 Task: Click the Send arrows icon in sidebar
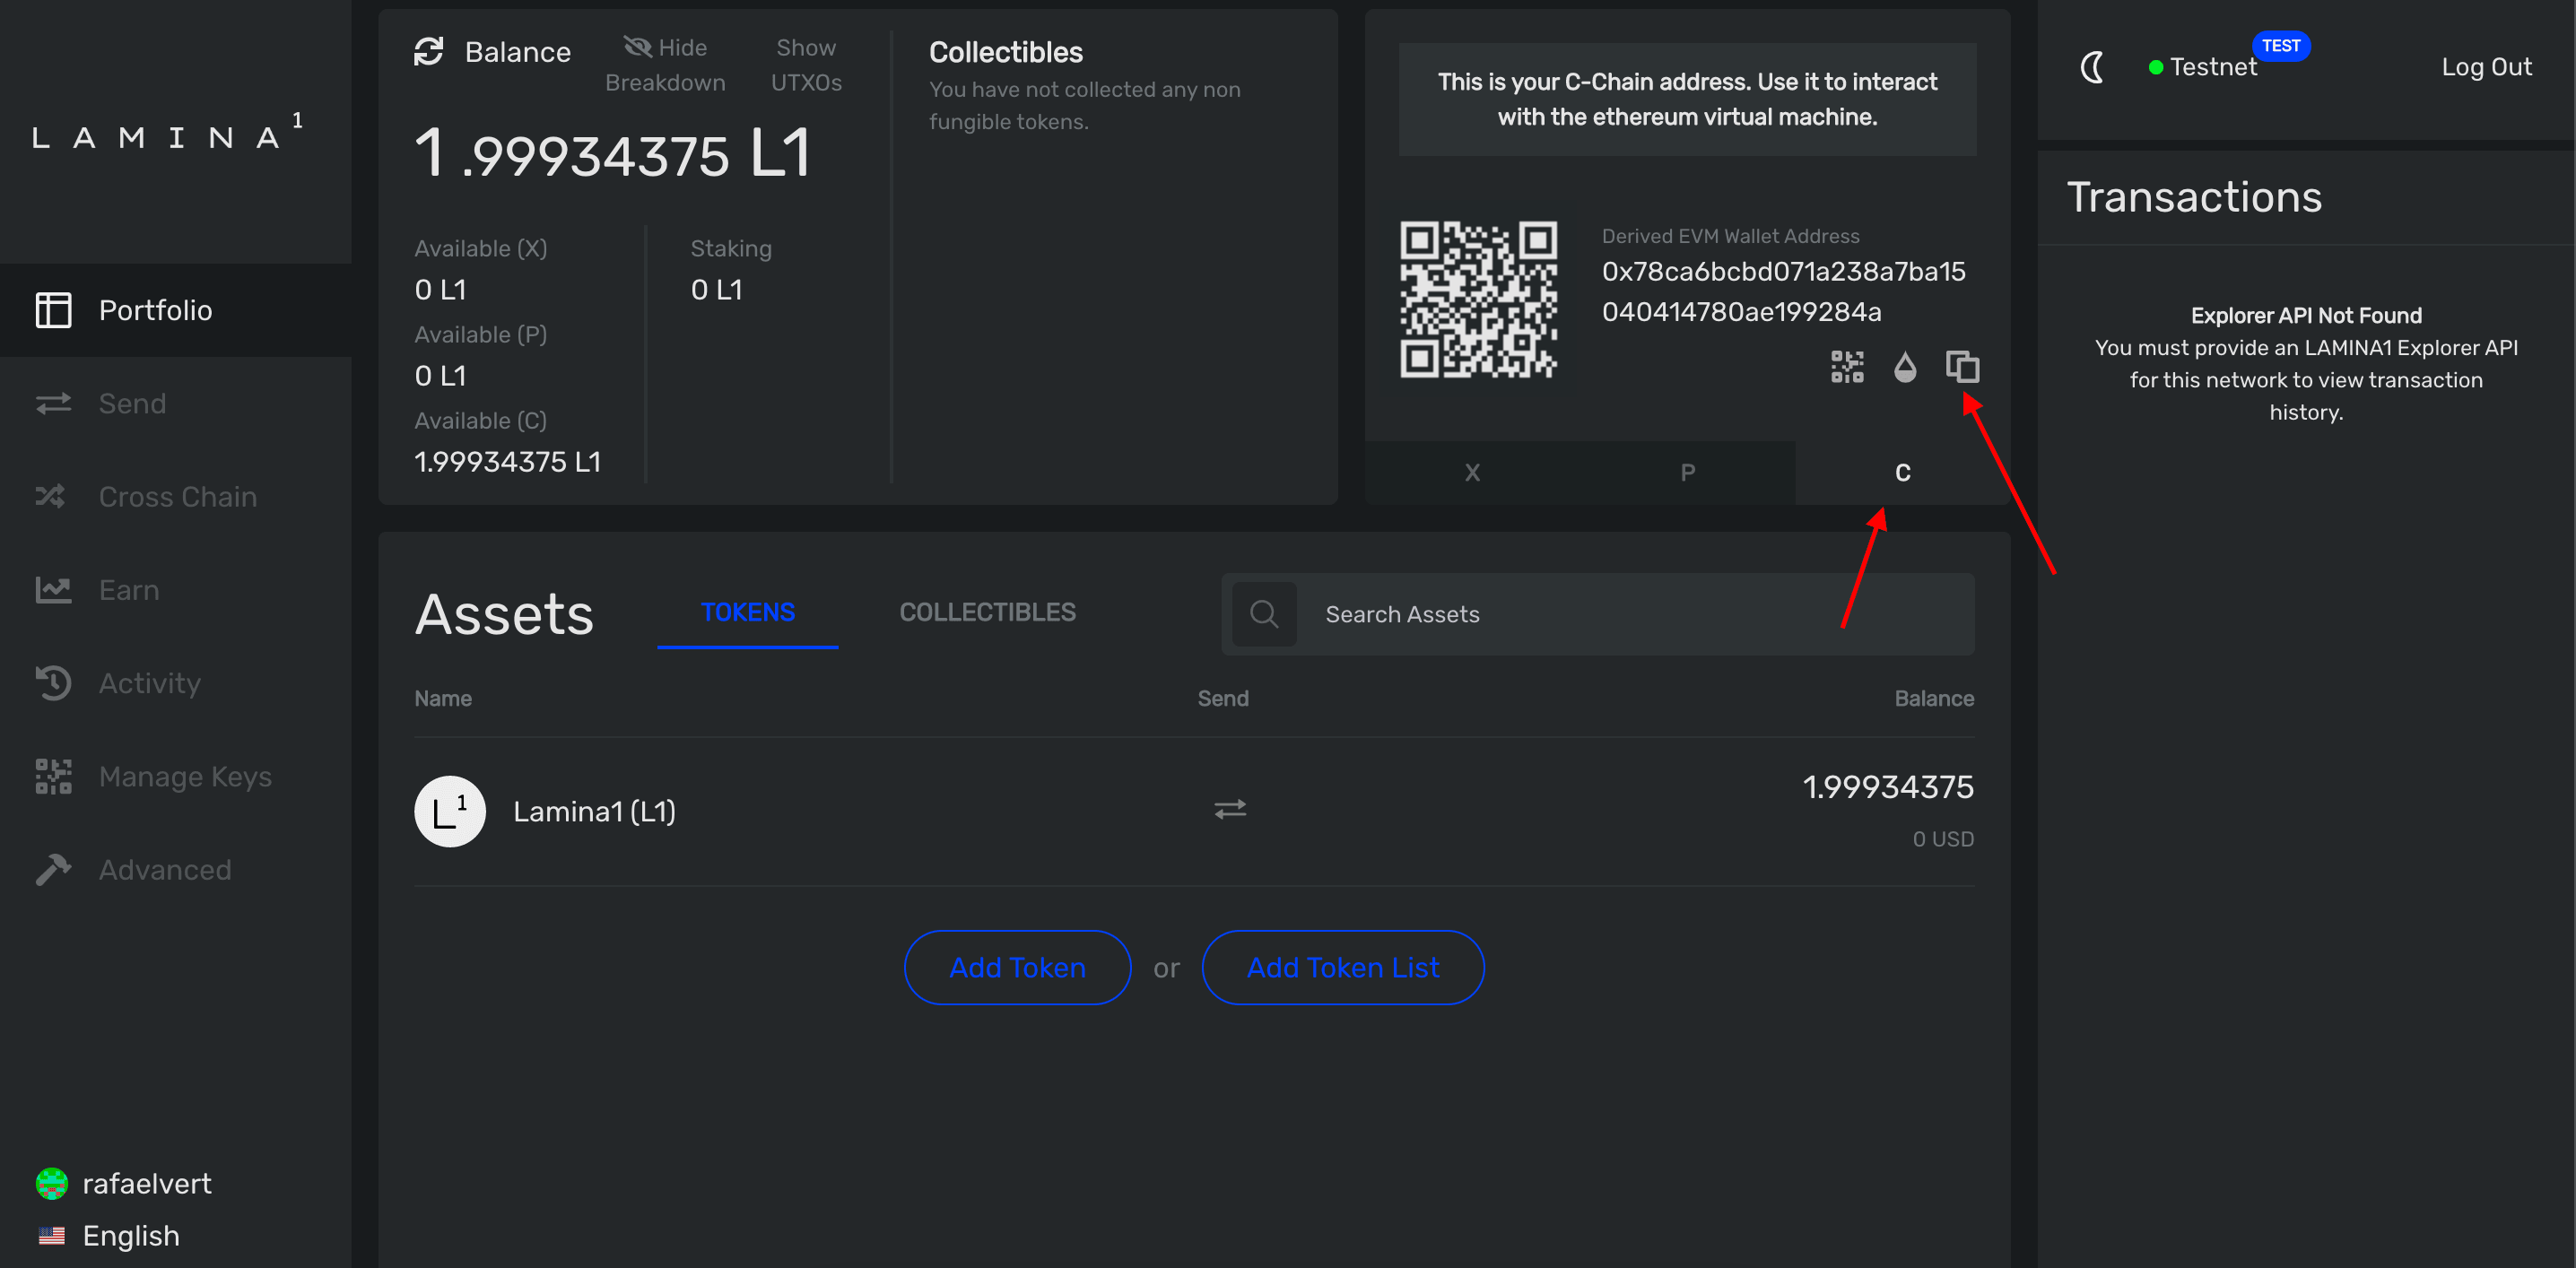pyautogui.click(x=53, y=403)
